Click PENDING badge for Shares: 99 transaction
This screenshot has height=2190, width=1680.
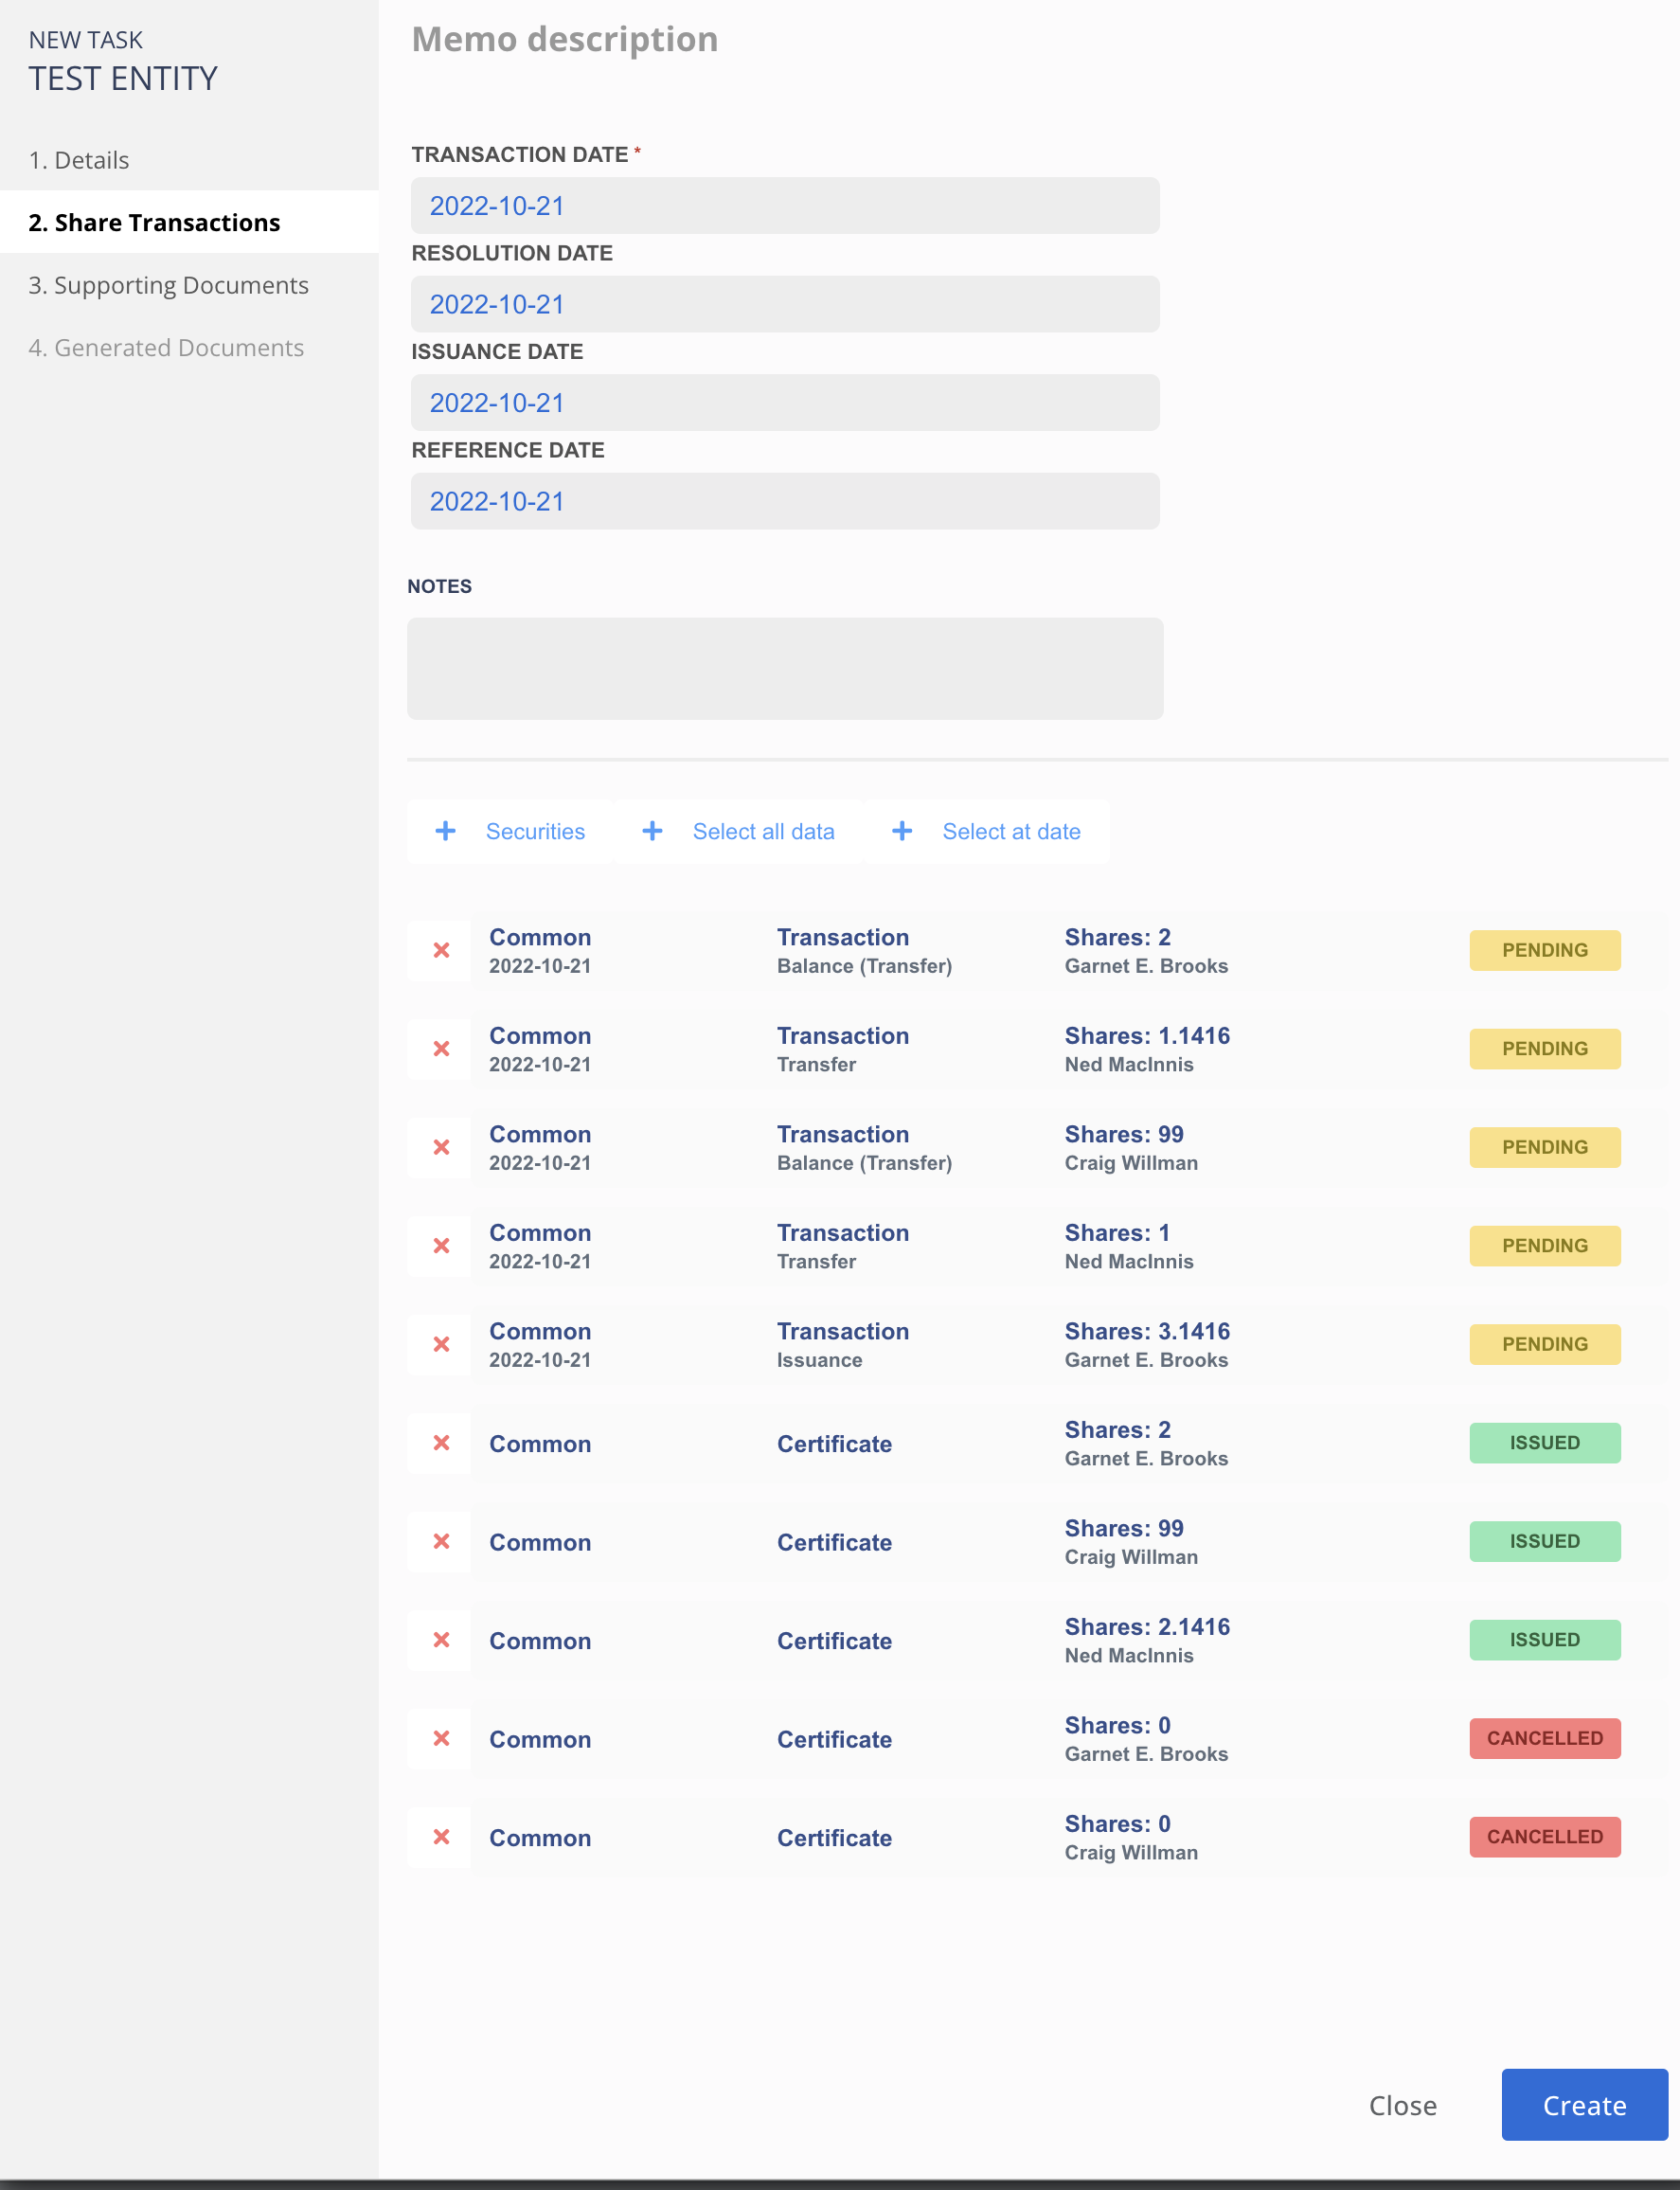(1545, 1147)
